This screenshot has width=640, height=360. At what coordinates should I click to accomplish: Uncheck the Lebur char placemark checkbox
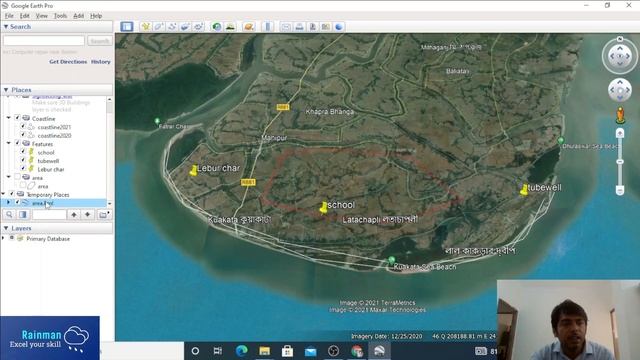pyautogui.click(x=23, y=168)
